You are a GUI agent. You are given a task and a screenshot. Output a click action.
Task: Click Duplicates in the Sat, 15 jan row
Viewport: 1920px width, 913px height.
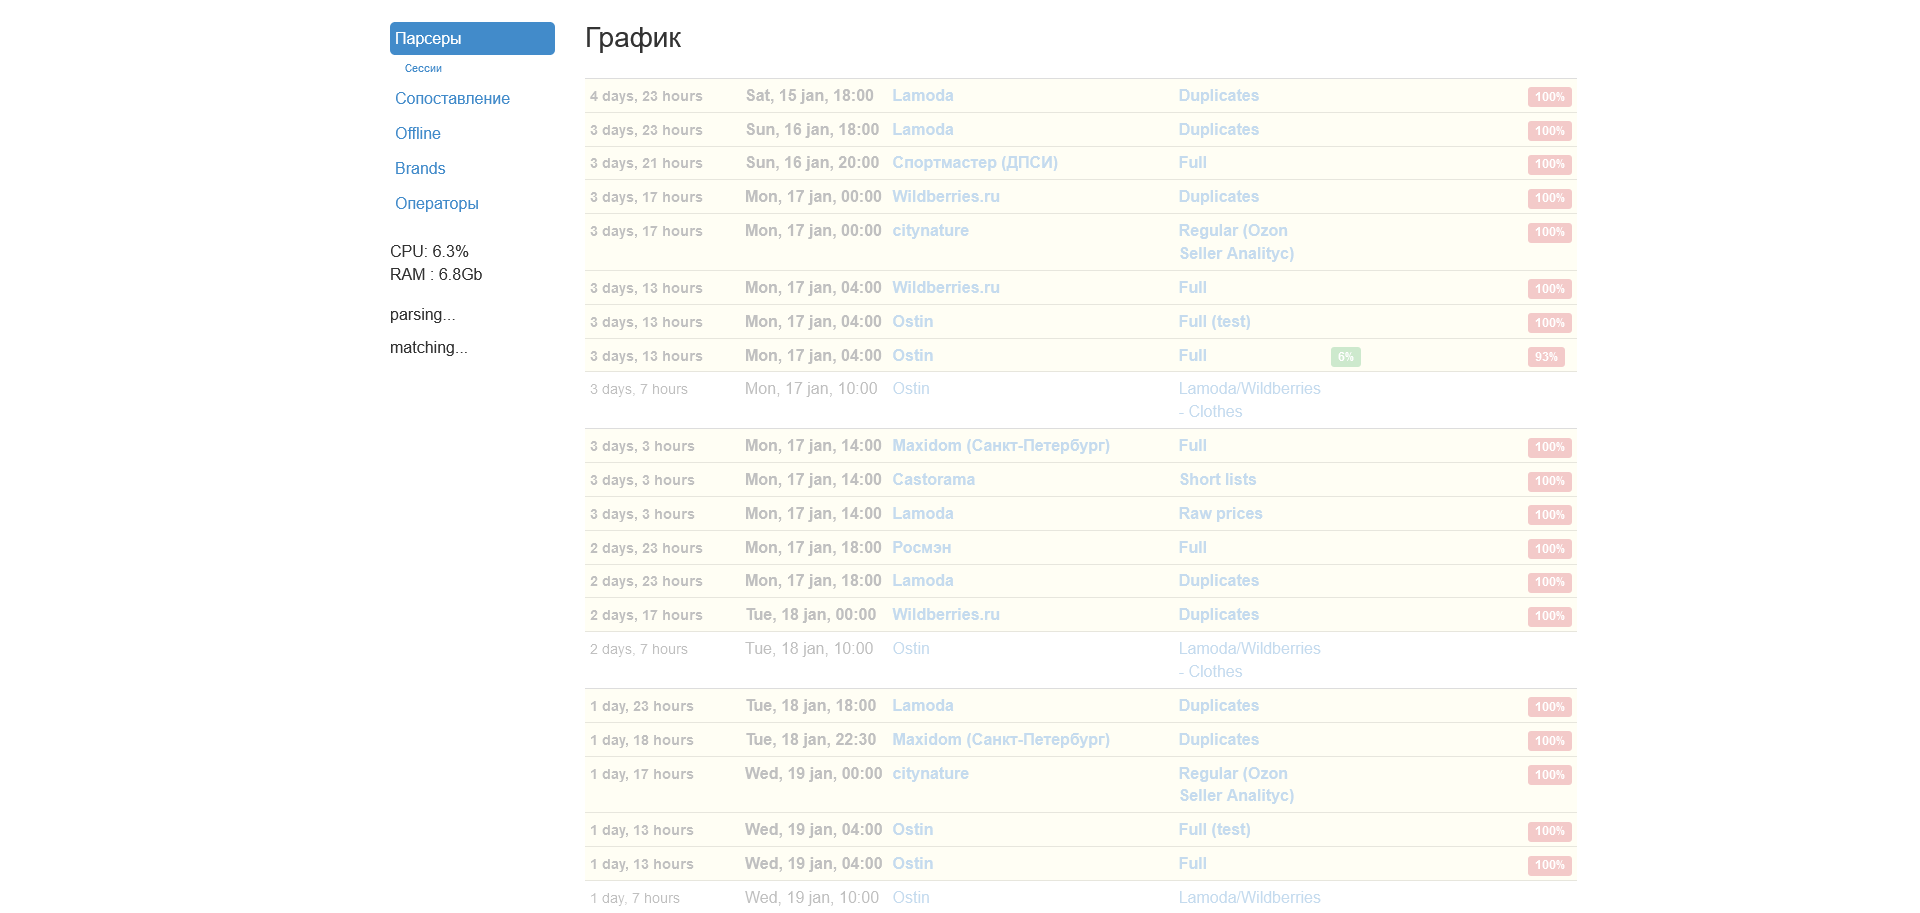coord(1218,96)
